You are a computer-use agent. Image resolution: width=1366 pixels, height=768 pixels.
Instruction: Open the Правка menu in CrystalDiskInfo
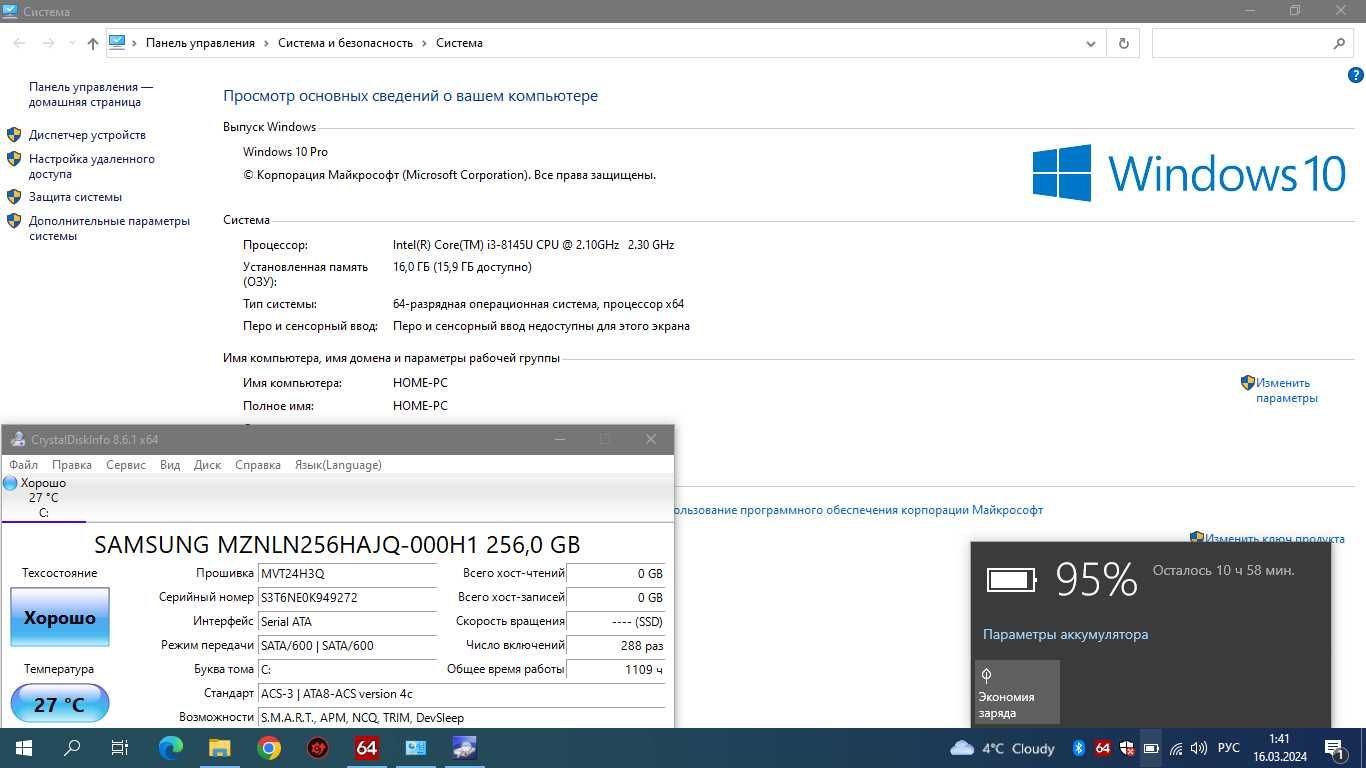[72, 465]
